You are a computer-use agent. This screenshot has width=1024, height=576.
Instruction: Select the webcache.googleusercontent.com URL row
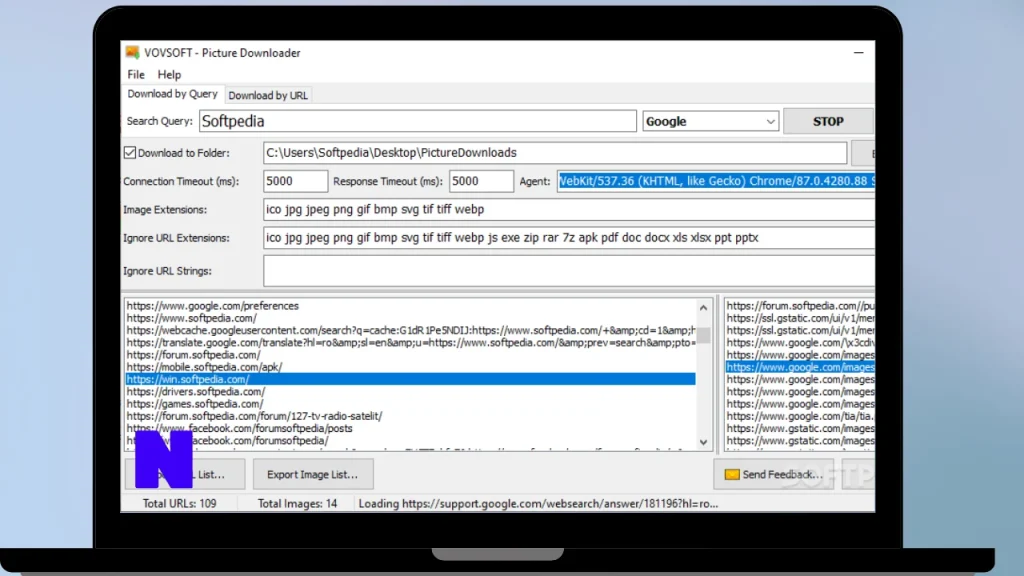[x=410, y=330]
